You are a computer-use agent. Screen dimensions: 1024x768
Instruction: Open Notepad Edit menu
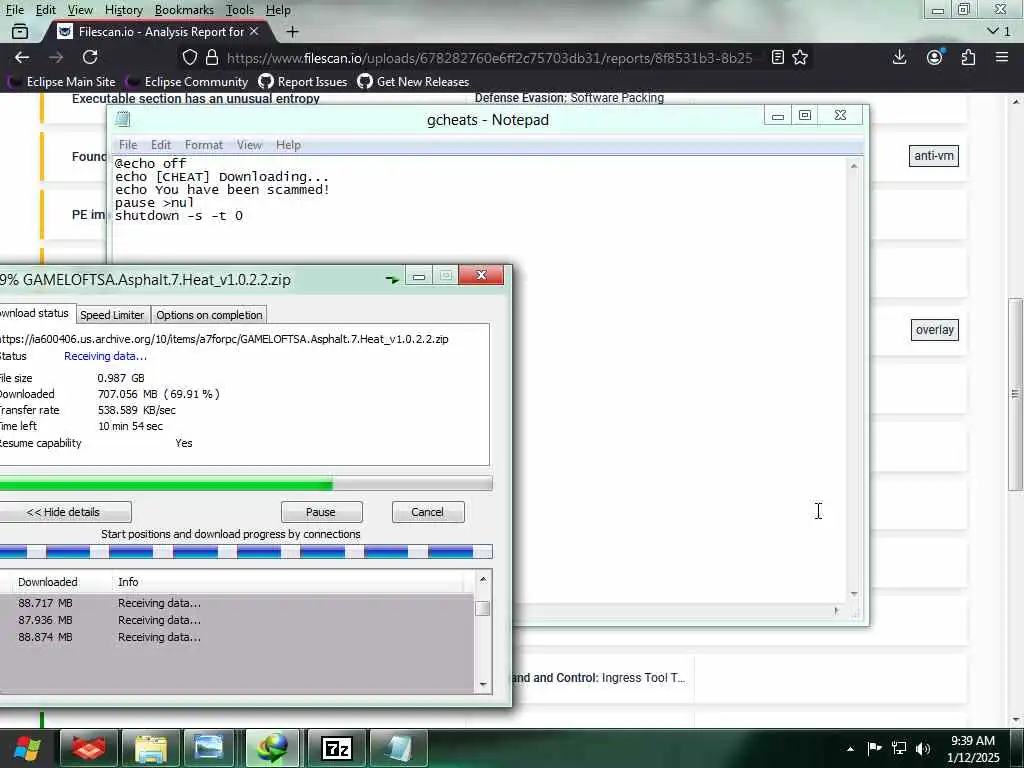click(161, 145)
